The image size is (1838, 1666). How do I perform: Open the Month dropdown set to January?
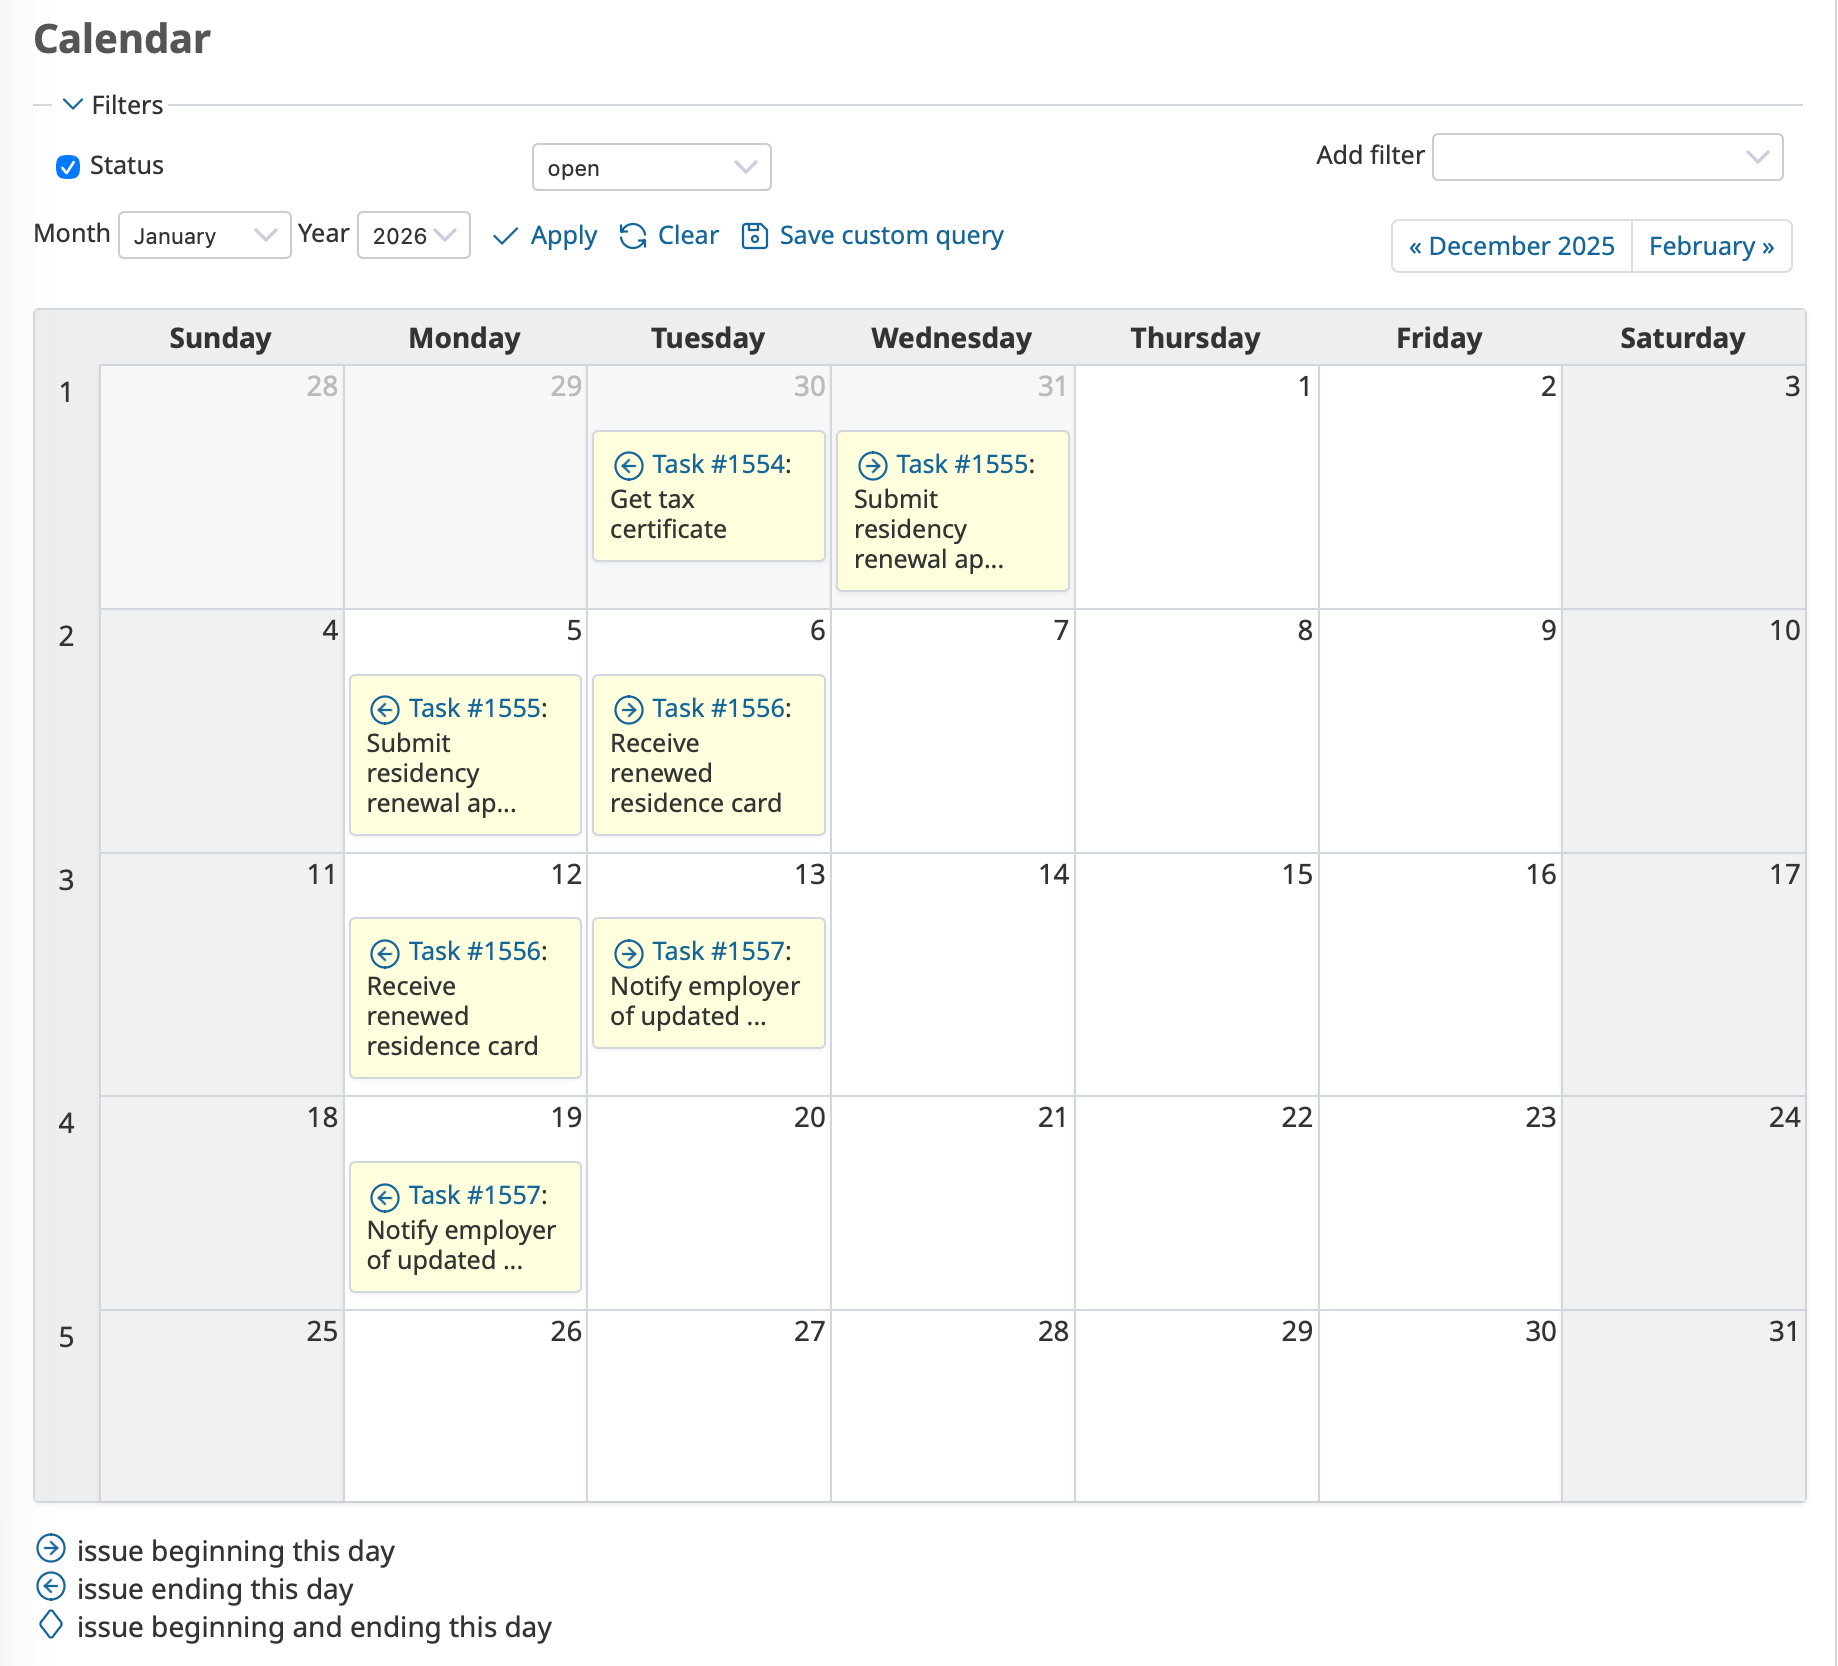[x=204, y=235]
